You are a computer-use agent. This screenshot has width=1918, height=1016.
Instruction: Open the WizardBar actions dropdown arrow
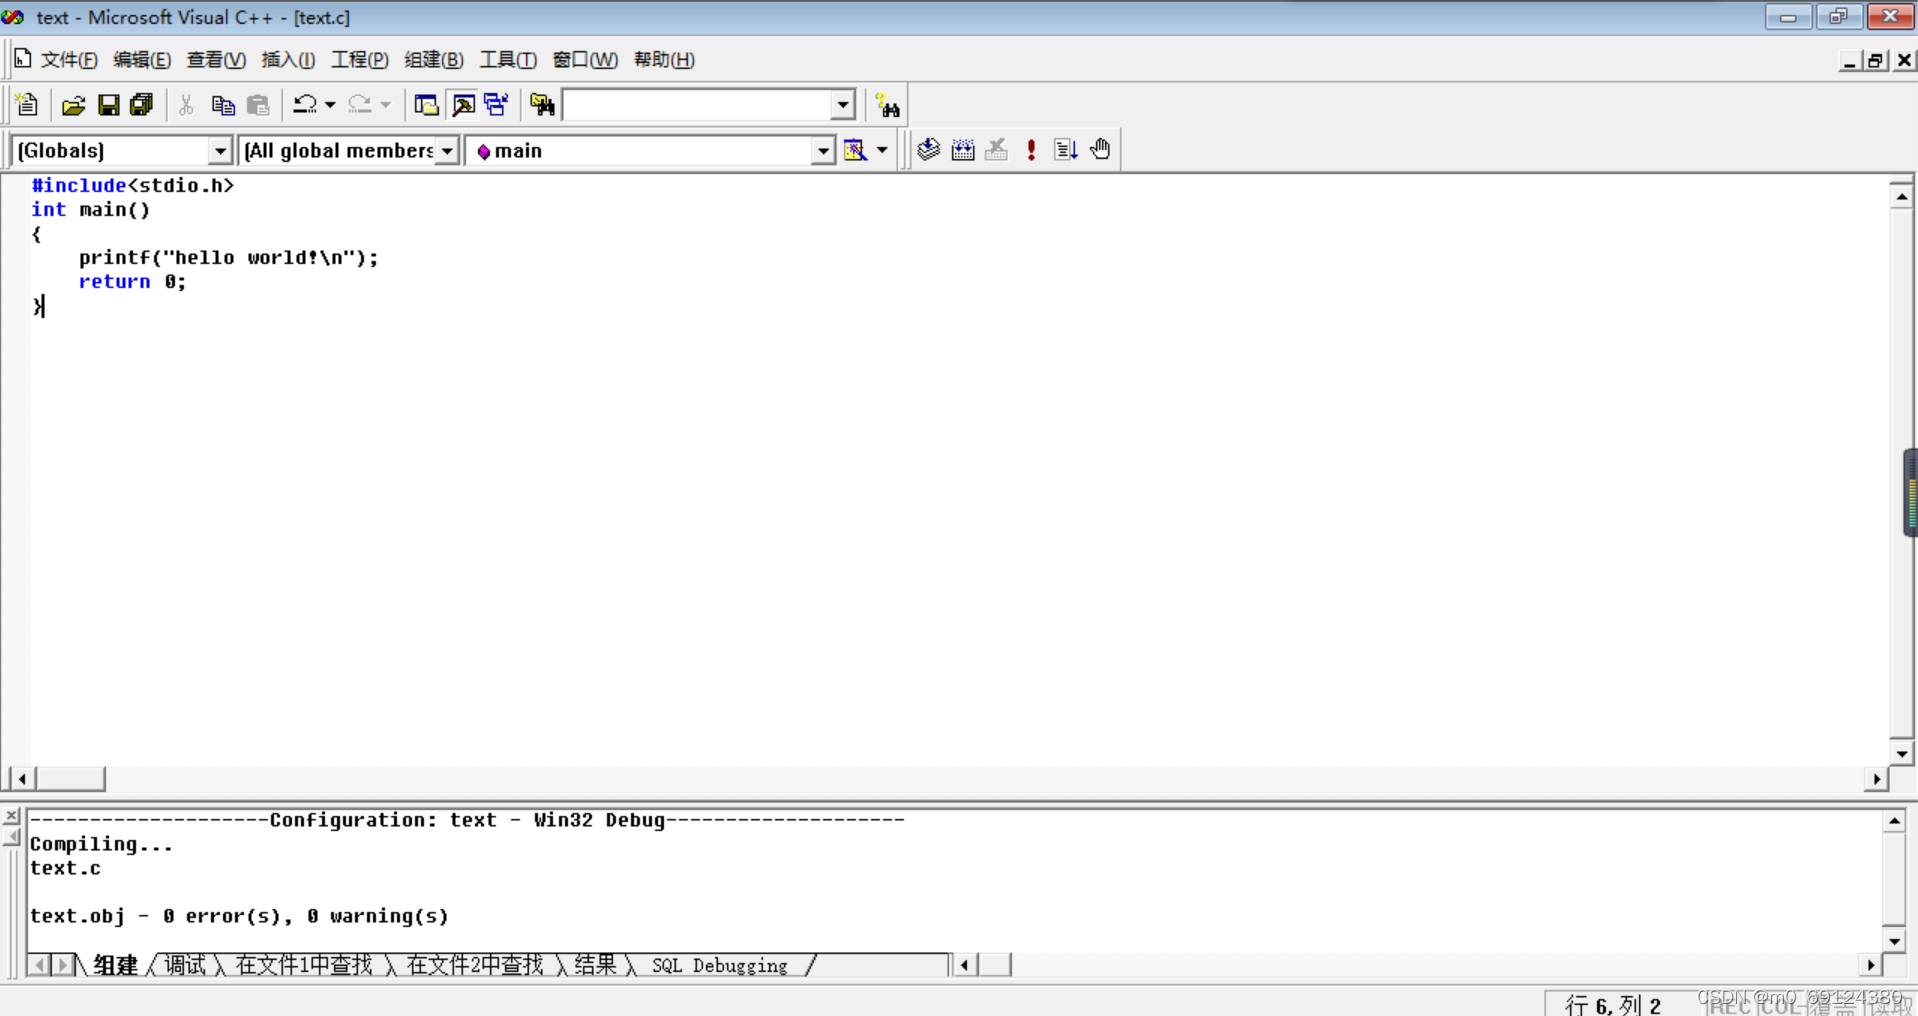(882, 150)
